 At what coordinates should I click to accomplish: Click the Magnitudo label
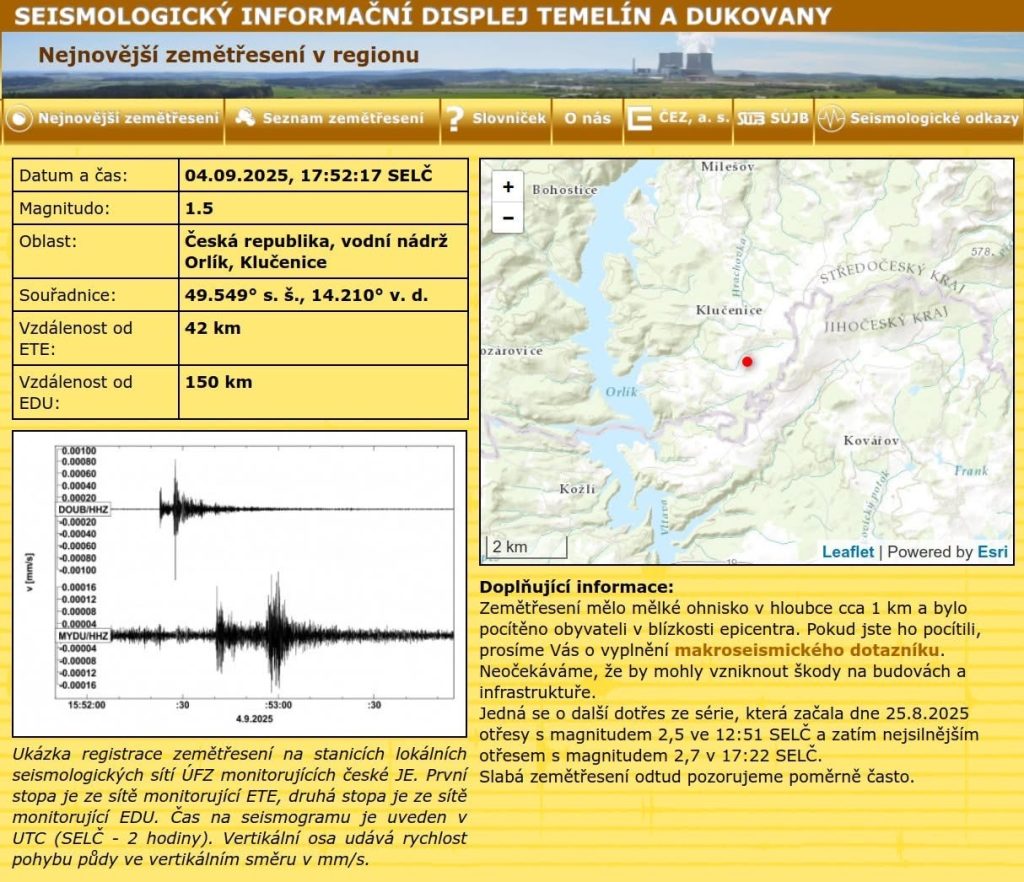65,208
